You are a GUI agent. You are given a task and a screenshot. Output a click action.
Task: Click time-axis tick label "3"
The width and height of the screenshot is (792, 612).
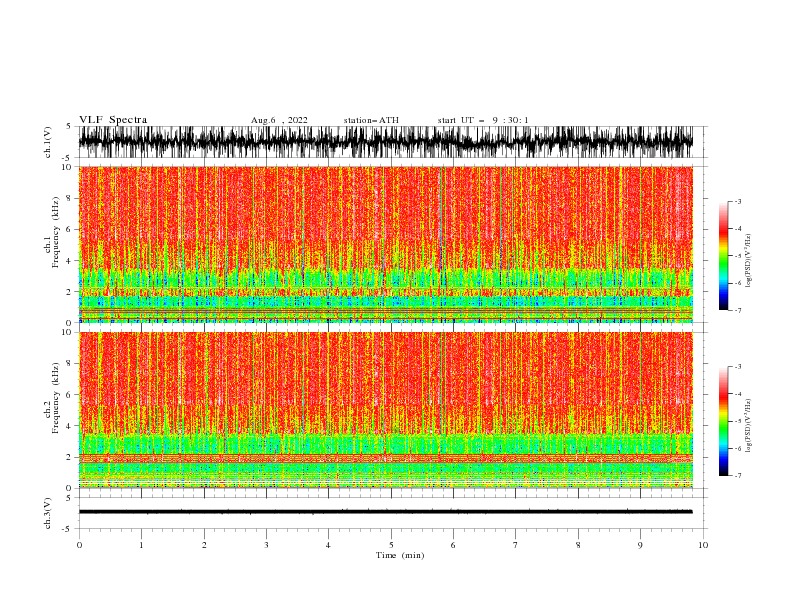[x=266, y=545]
